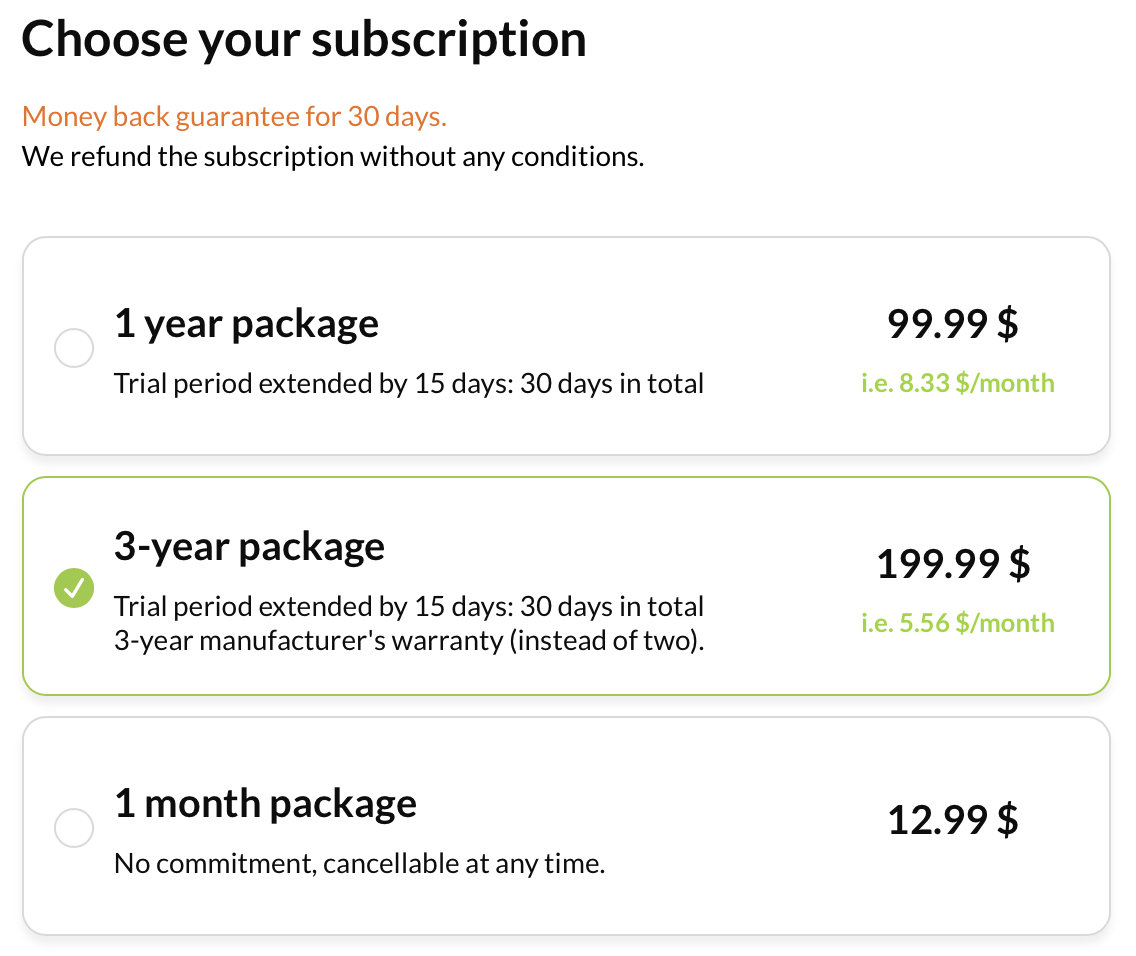Click the 199.99 $ price
The image size is (1136, 956).
click(953, 563)
